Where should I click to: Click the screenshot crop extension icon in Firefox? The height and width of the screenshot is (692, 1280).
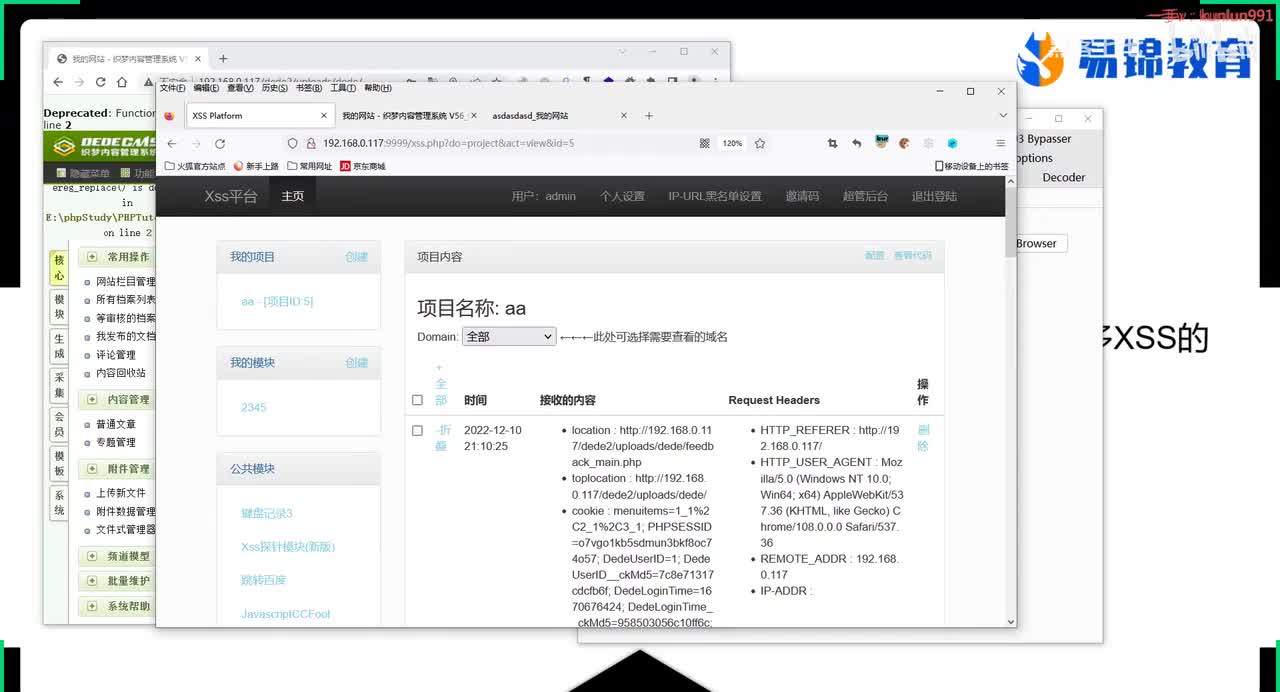(x=832, y=143)
